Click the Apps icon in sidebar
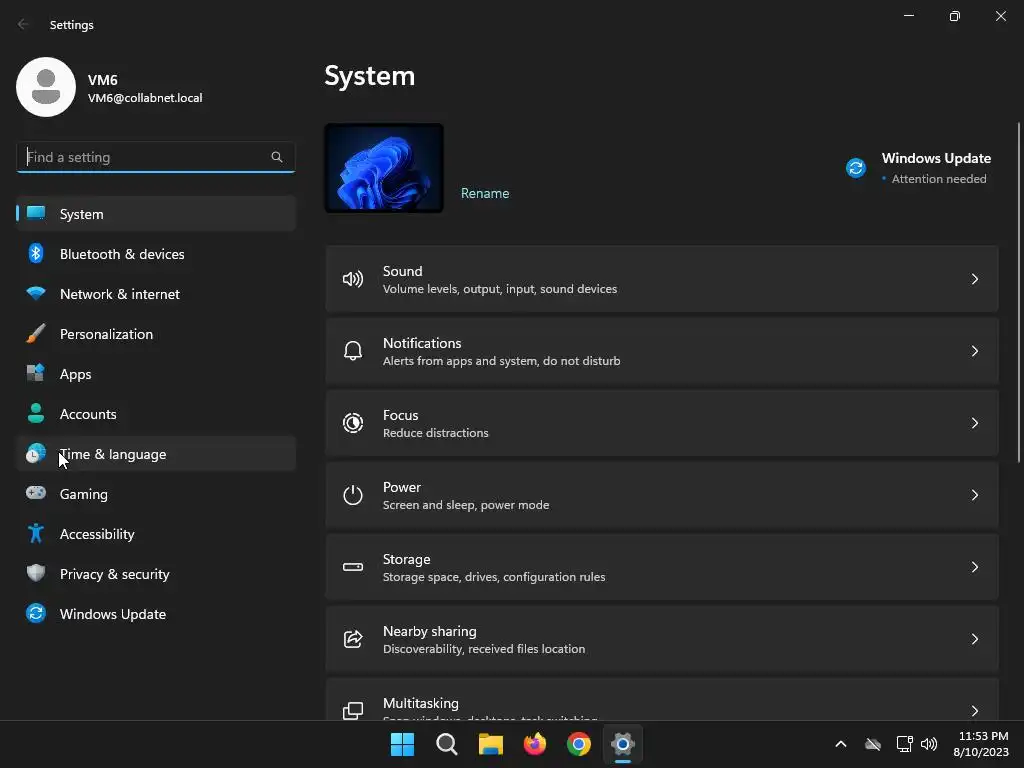 point(36,374)
